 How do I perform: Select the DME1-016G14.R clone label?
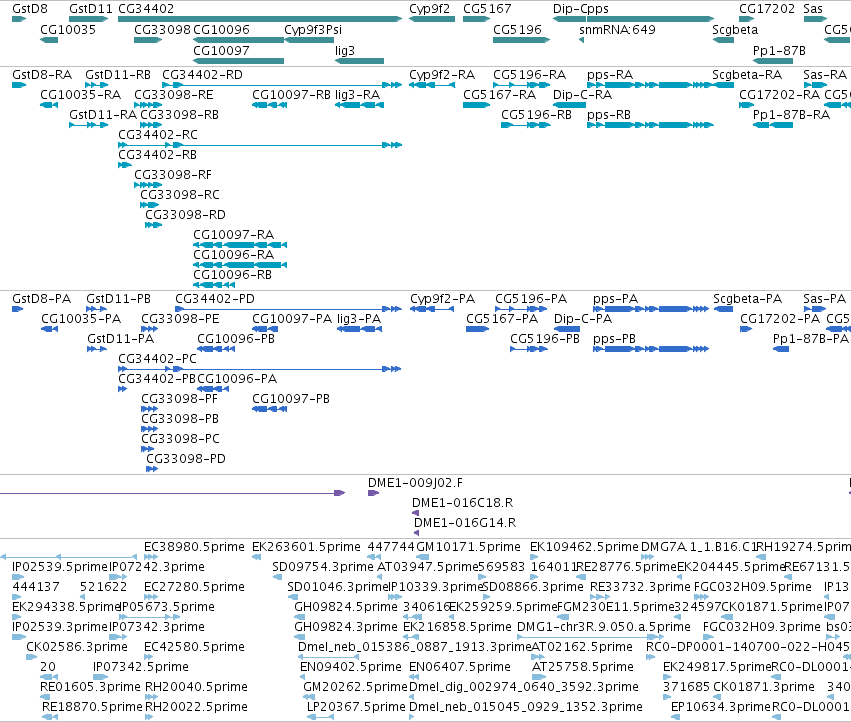[x=465, y=523]
